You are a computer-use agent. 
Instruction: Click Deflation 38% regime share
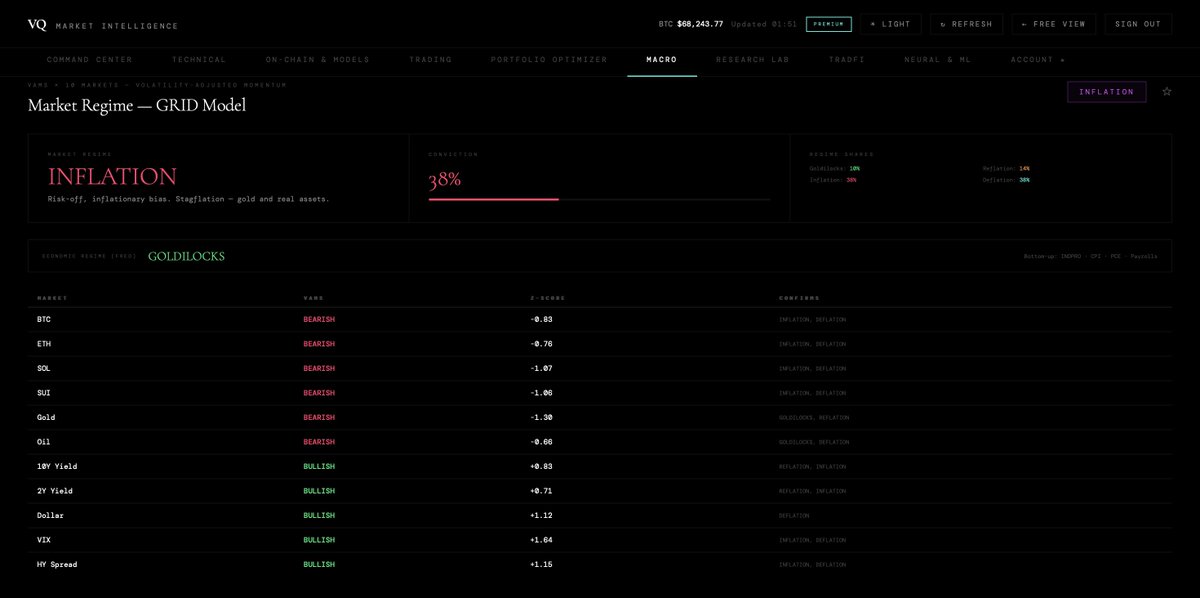pyautogui.click(x=1006, y=179)
